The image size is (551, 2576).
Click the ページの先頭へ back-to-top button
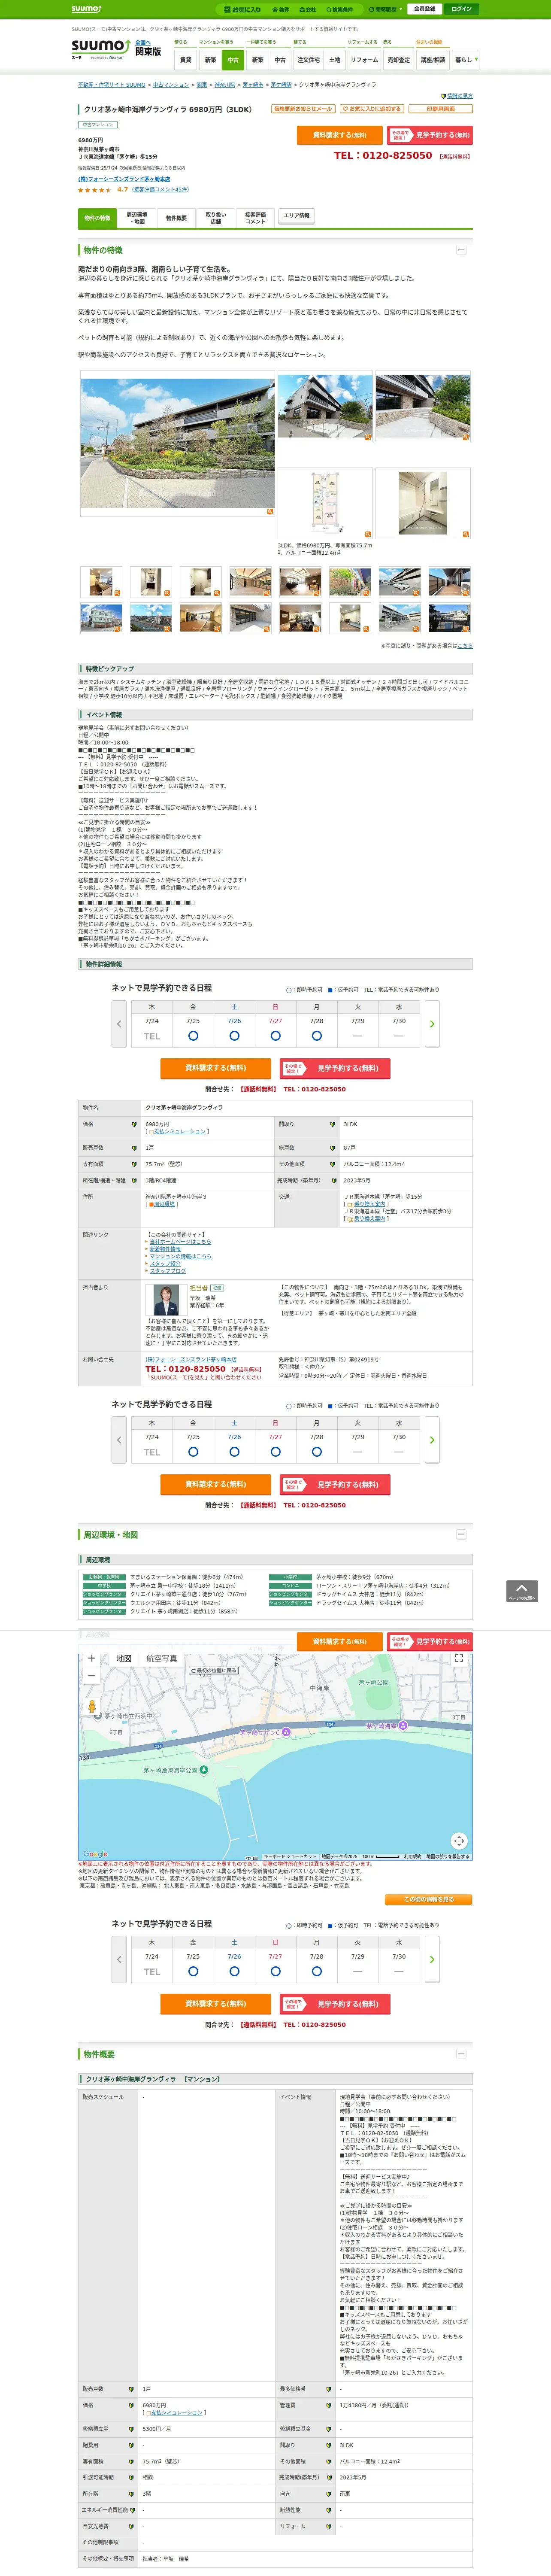click(x=522, y=1591)
